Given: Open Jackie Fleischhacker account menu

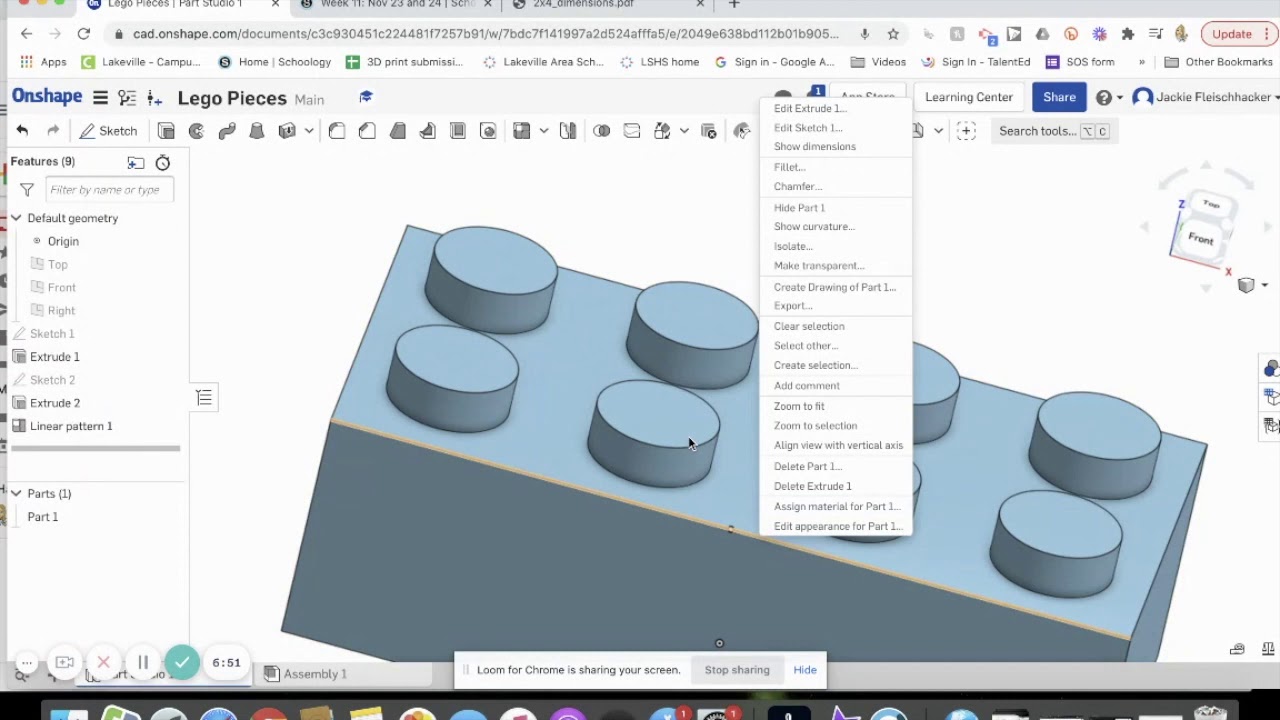Looking at the screenshot, I should (1205, 97).
